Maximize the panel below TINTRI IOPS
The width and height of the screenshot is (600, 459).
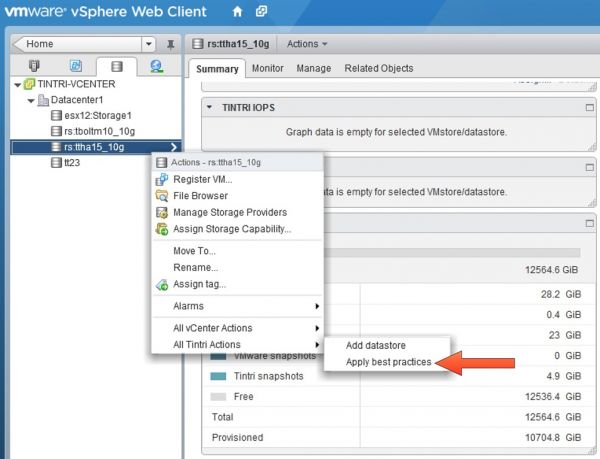tap(590, 168)
